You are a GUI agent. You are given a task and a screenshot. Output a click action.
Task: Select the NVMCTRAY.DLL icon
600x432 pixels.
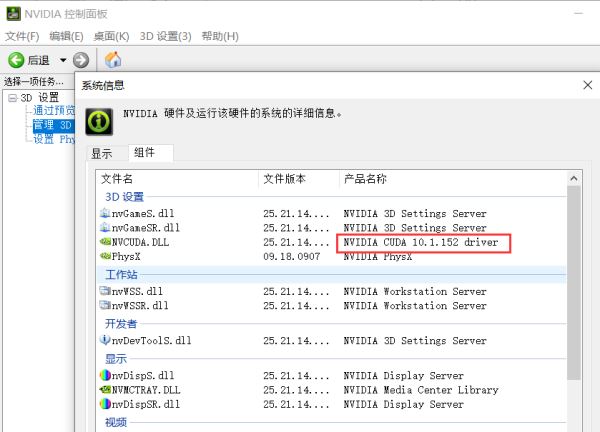[105, 390]
